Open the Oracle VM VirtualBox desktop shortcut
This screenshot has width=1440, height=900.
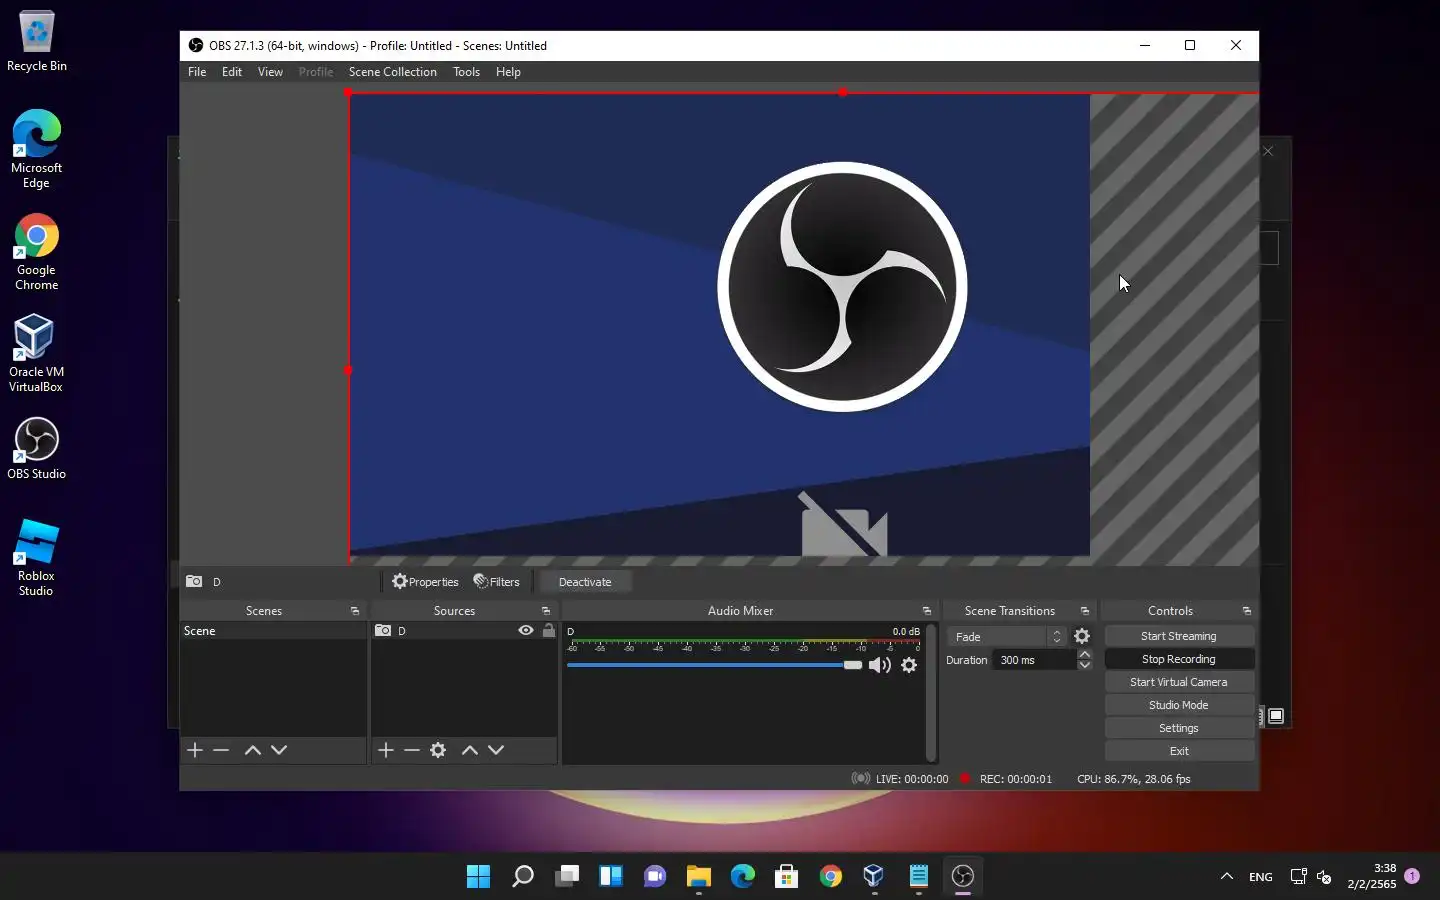click(x=36, y=353)
